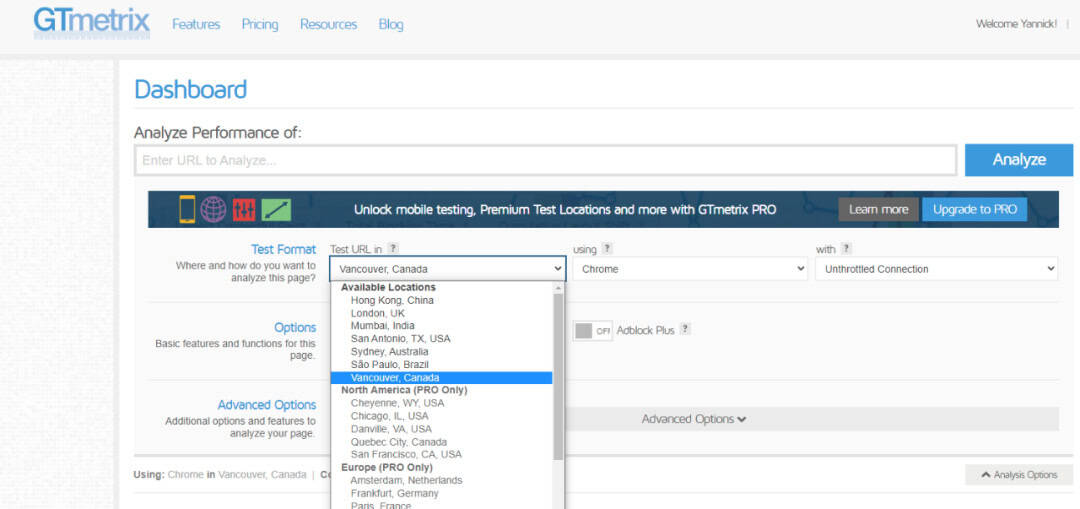Click the globe icon in PRO banner
Viewport: 1080px width, 509px height.
point(214,209)
